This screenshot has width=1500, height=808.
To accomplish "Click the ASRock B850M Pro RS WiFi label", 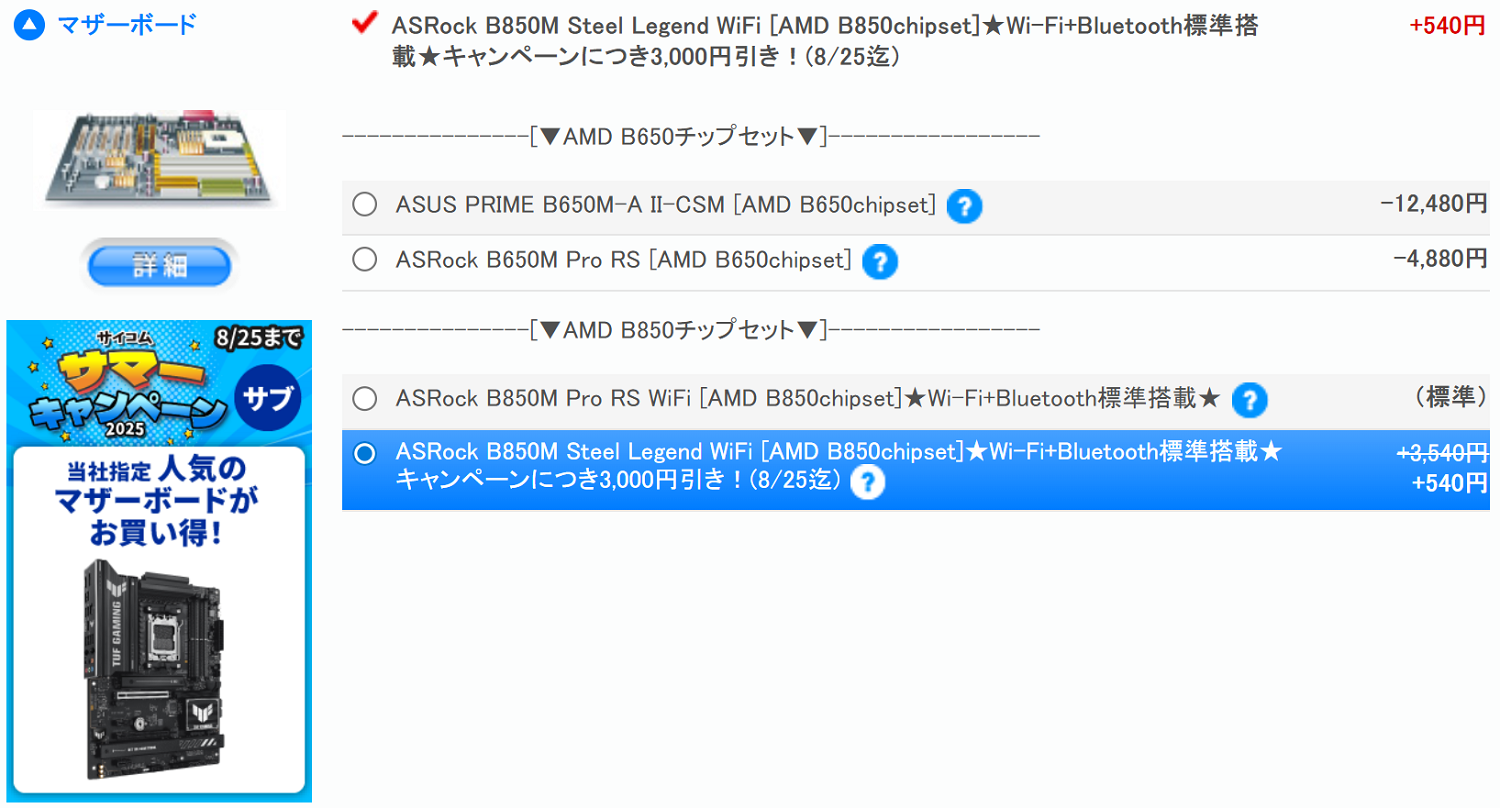I will click(x=808, y=399).
